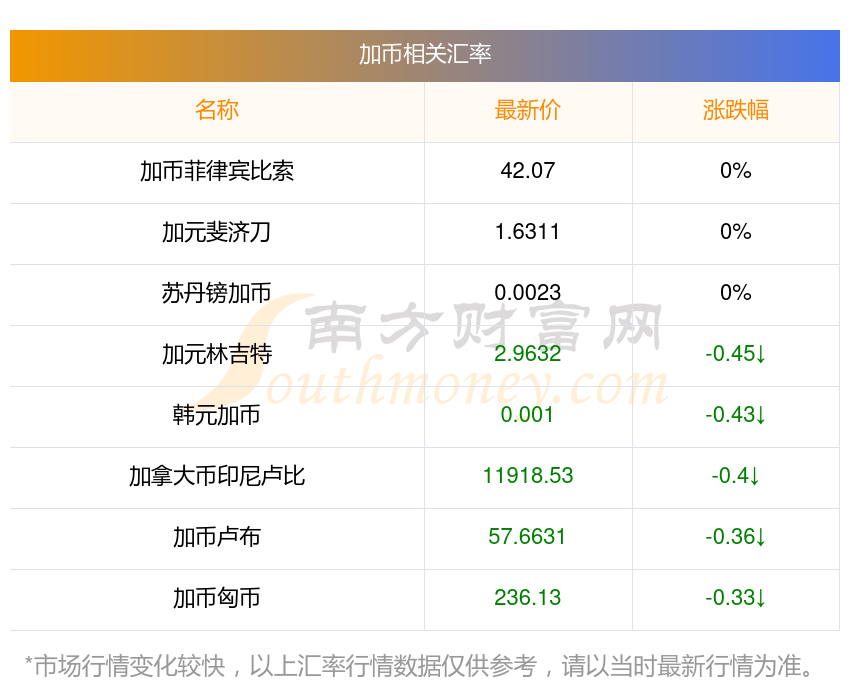Click the 加拿大币印尼卢比 row name

(217, 476)
